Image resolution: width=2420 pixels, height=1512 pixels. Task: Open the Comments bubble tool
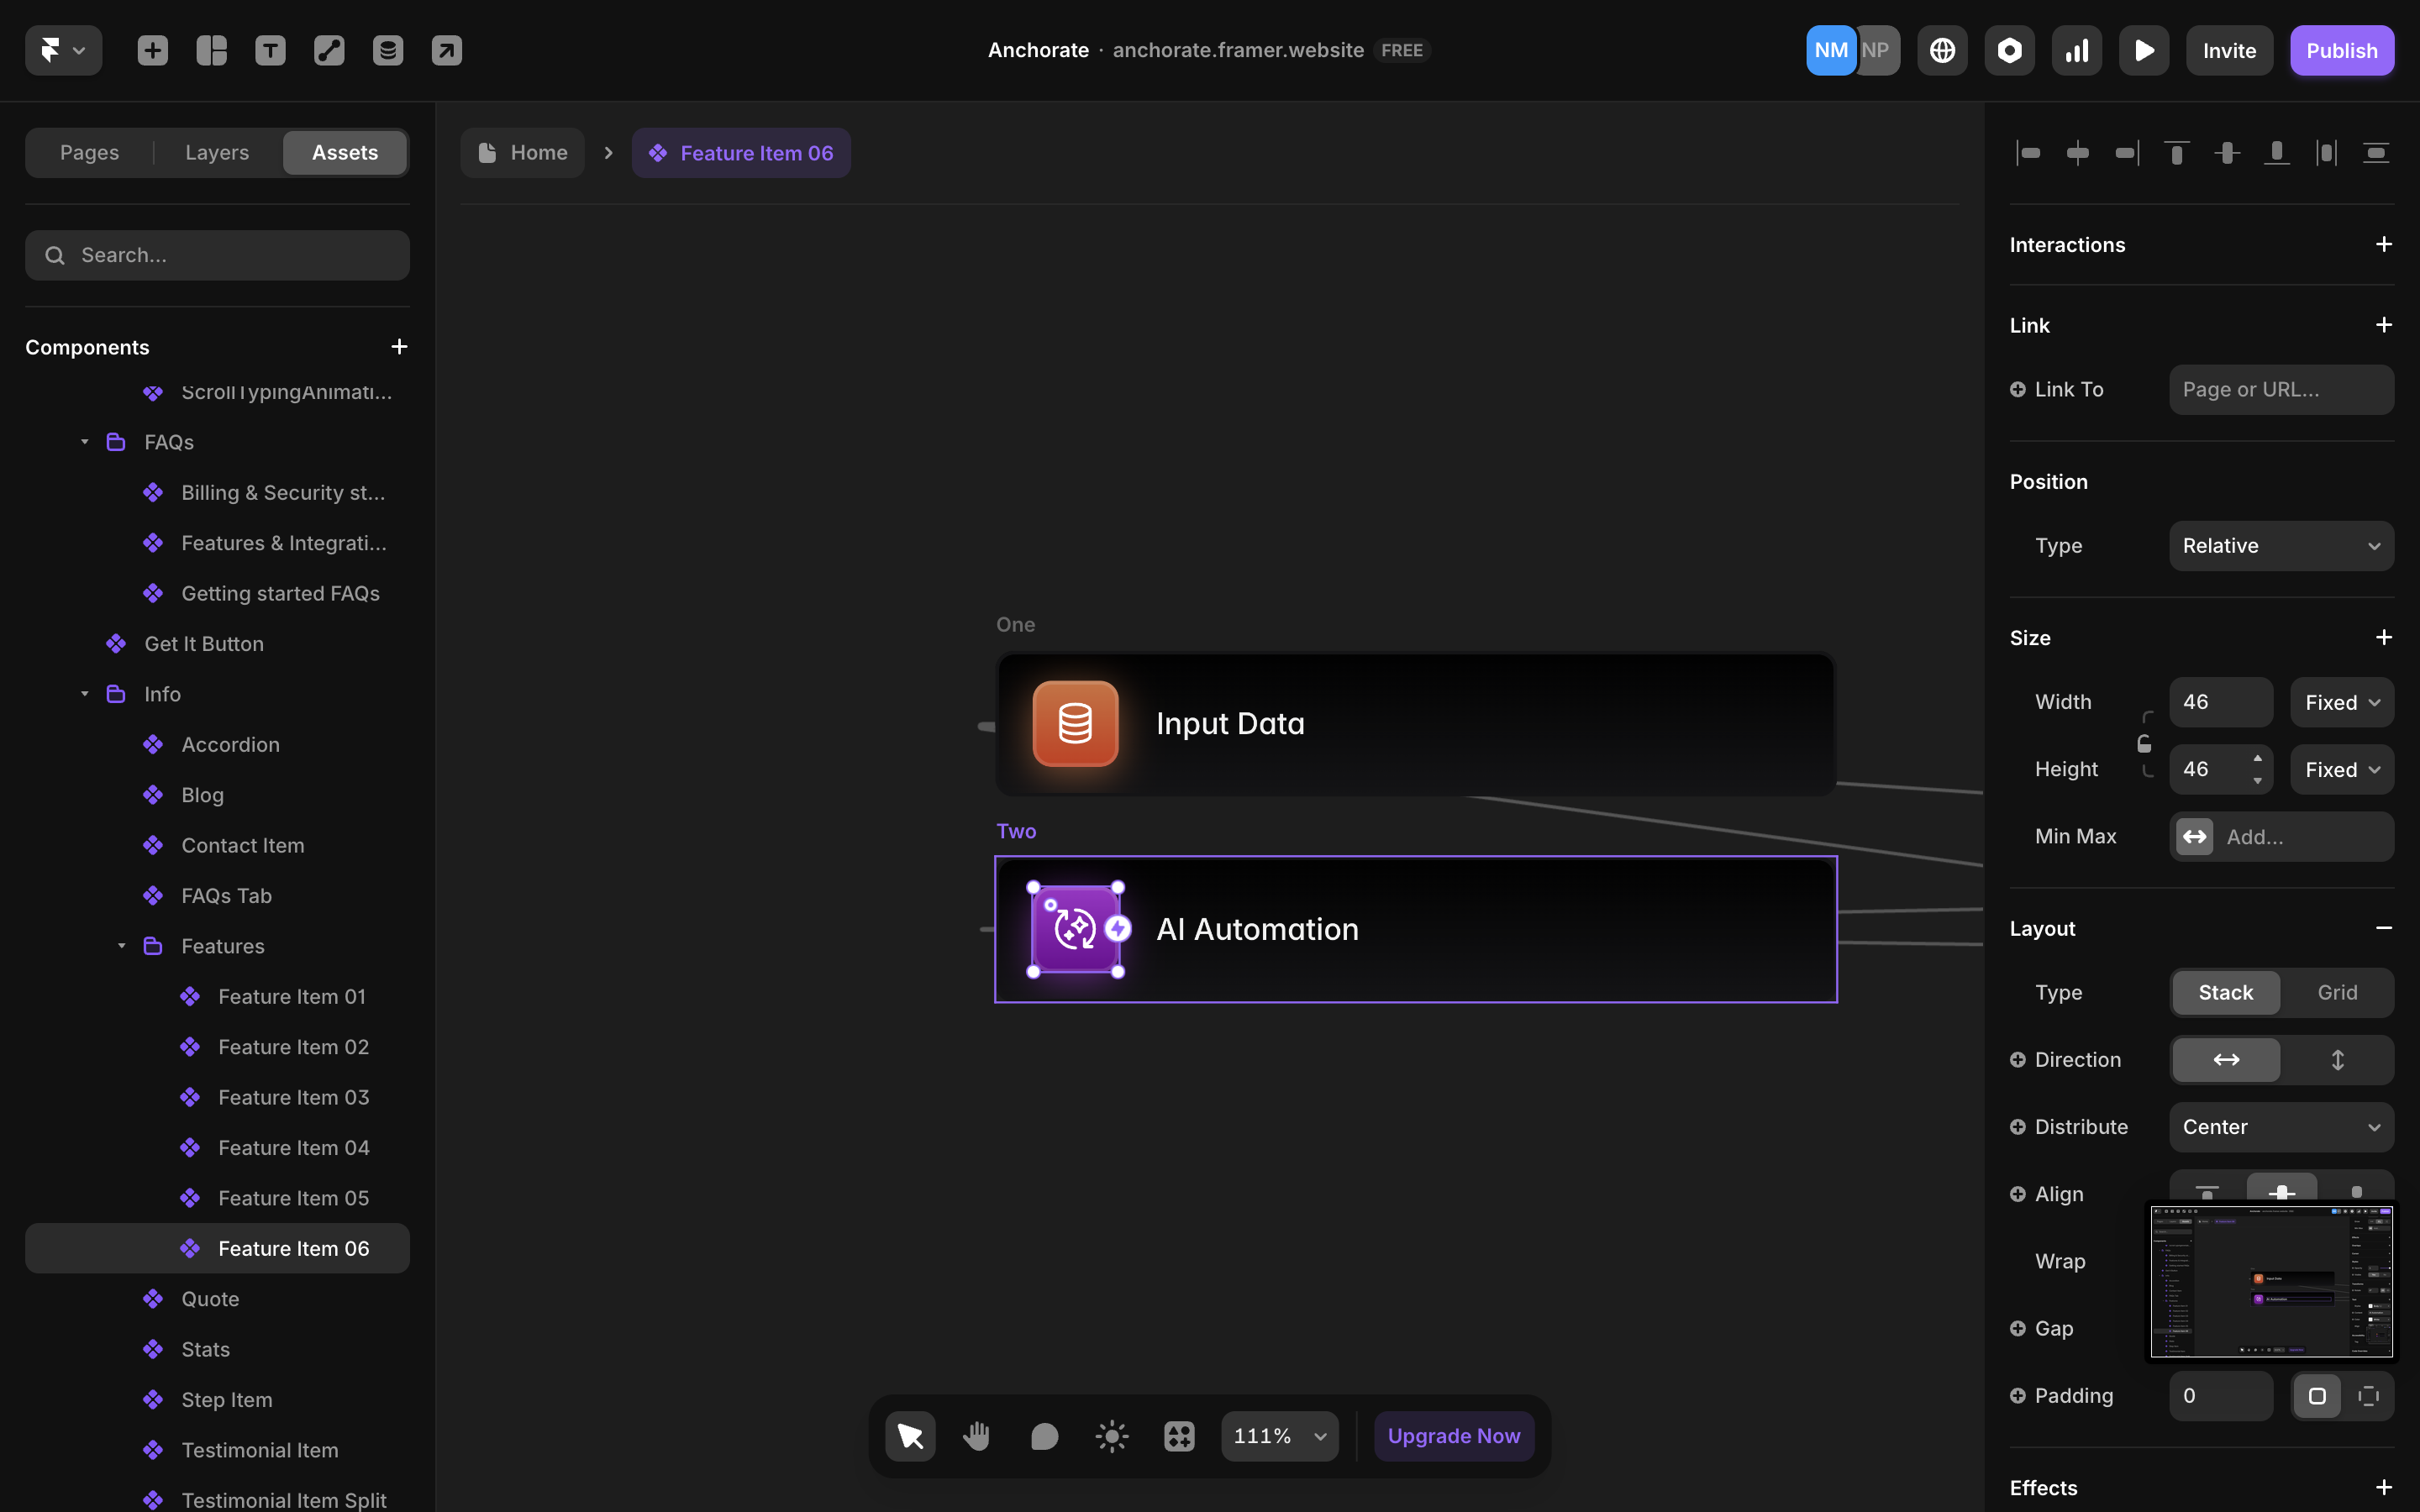click(x=1044, y=1435)
